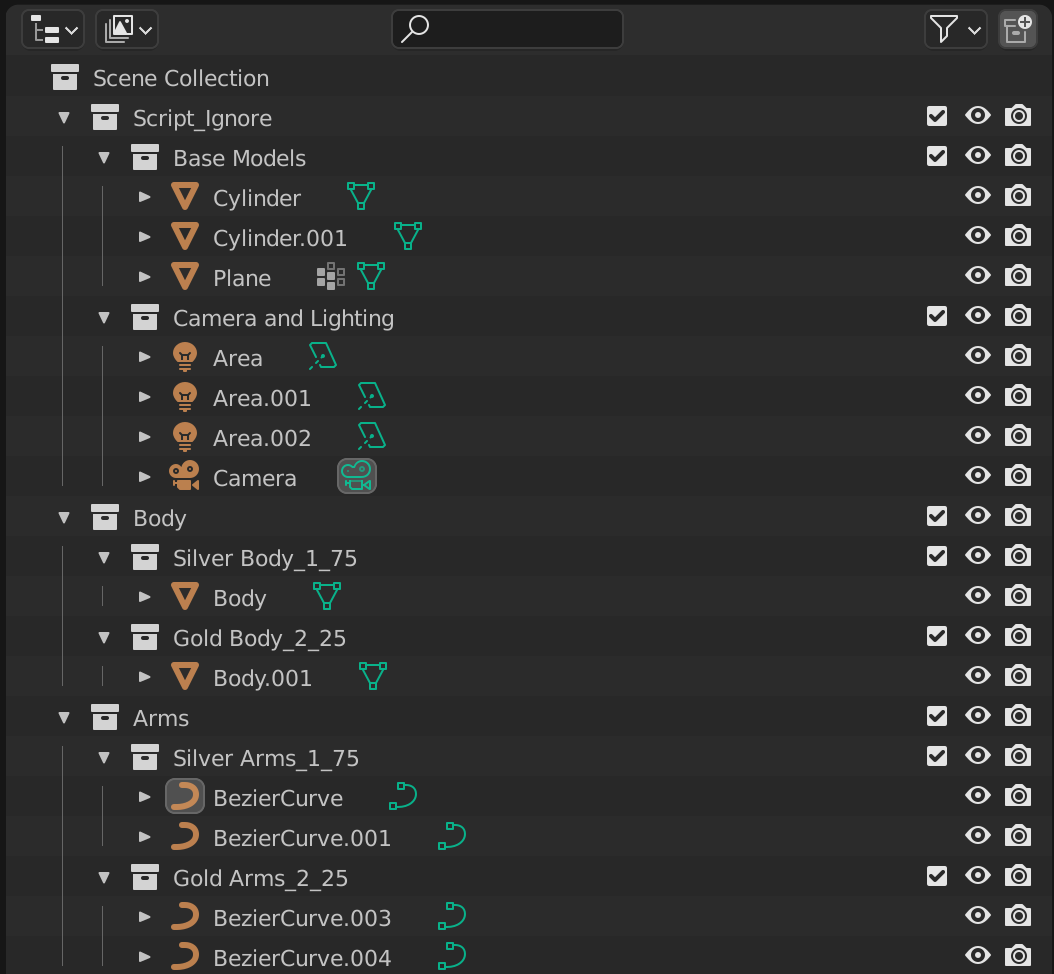Screen dimensions: 1054x974
Task: Click the Area.002 light data icon
Action: click(x=372, y=436)
